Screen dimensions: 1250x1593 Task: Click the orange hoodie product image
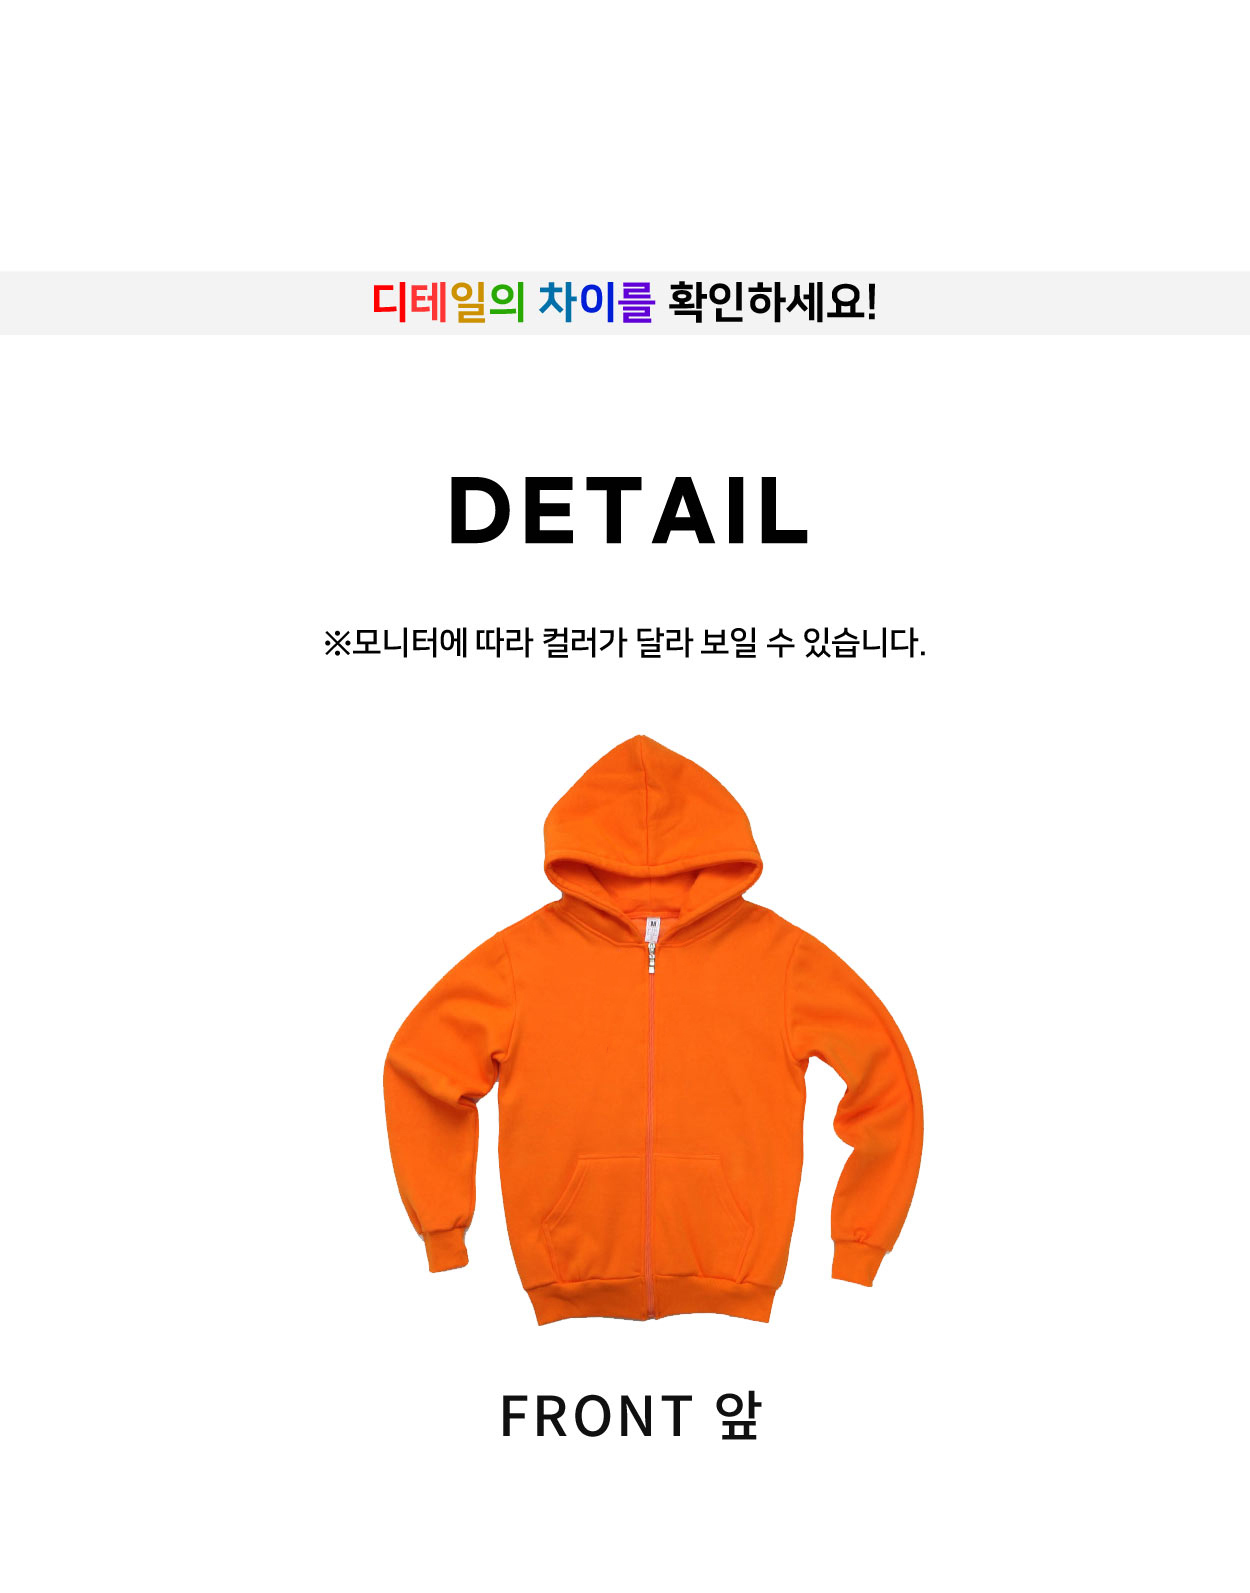(653, 1030)
